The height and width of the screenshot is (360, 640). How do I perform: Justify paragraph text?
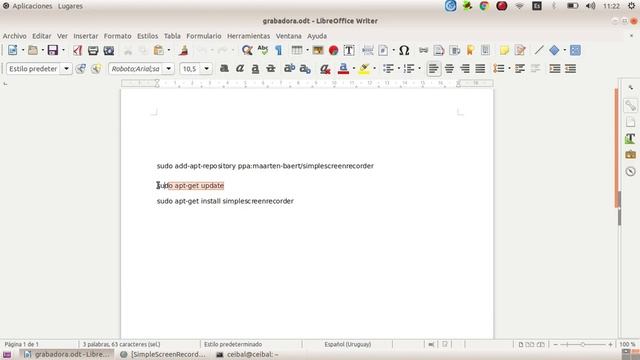(480, 69)
